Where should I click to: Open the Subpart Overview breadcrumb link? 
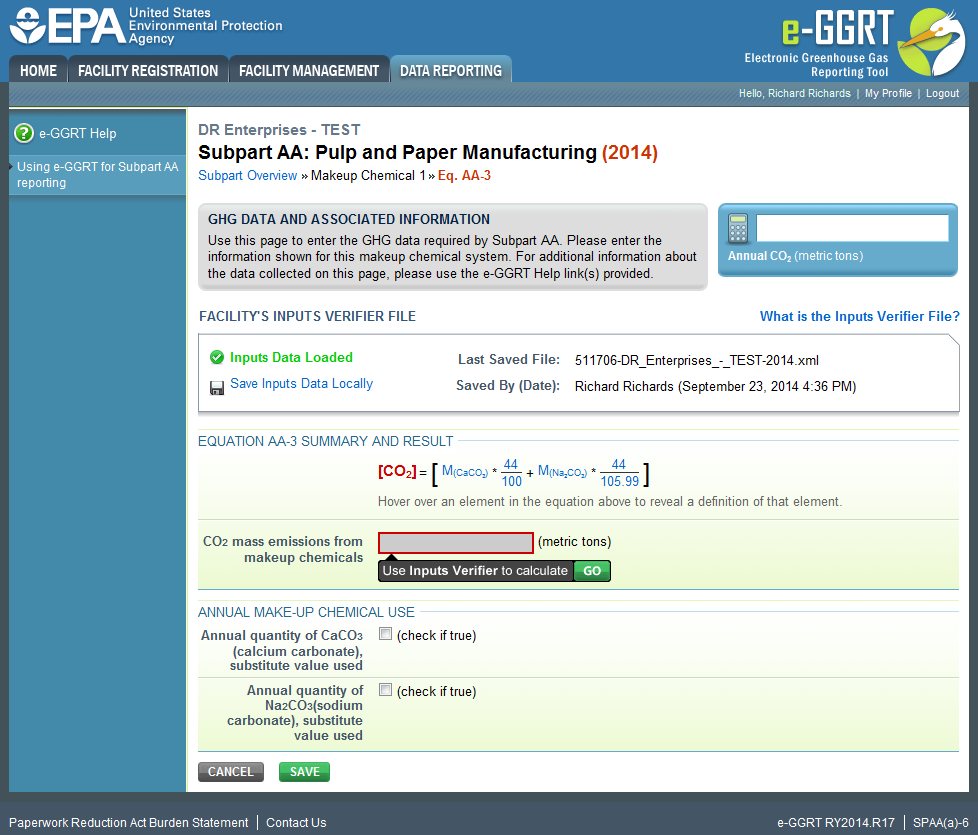coord(247,174)
